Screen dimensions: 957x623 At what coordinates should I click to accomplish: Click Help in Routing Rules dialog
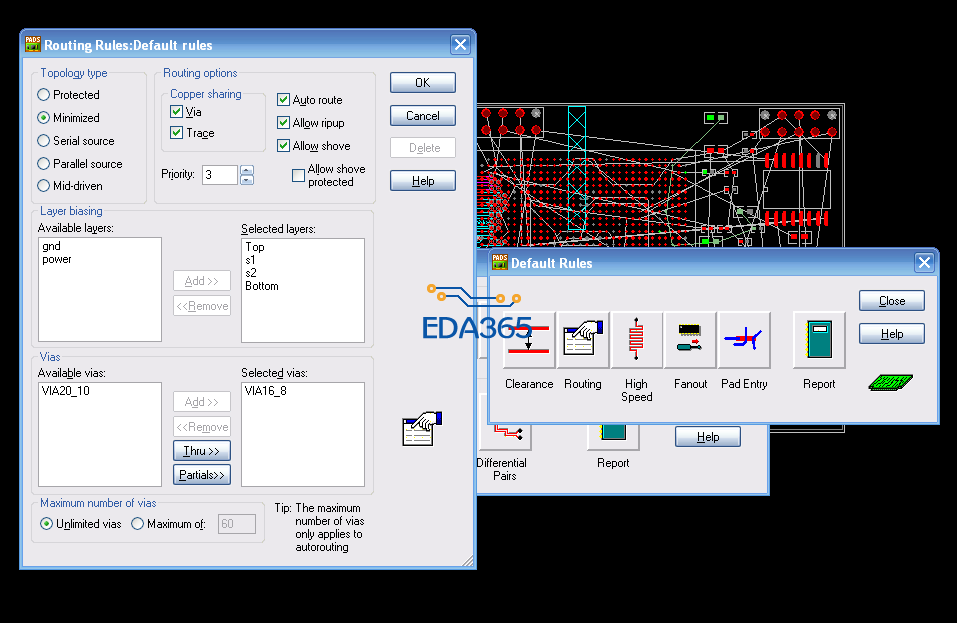(423, 181)
